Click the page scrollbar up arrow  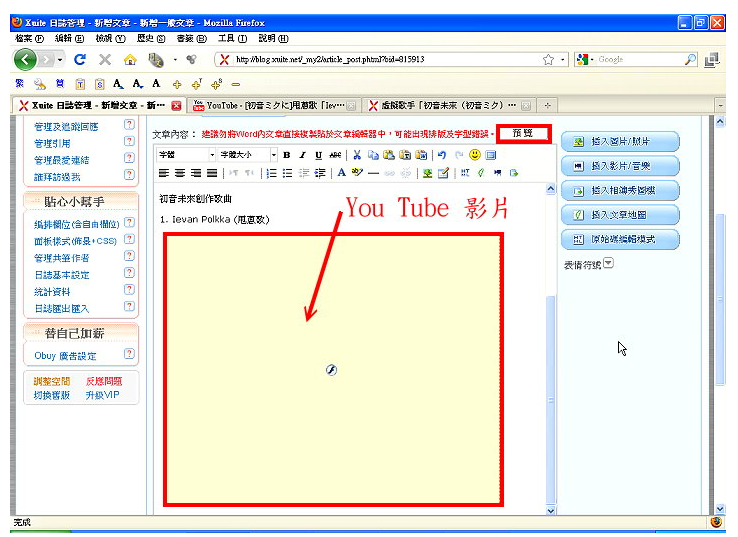click(x=720, y=122)
